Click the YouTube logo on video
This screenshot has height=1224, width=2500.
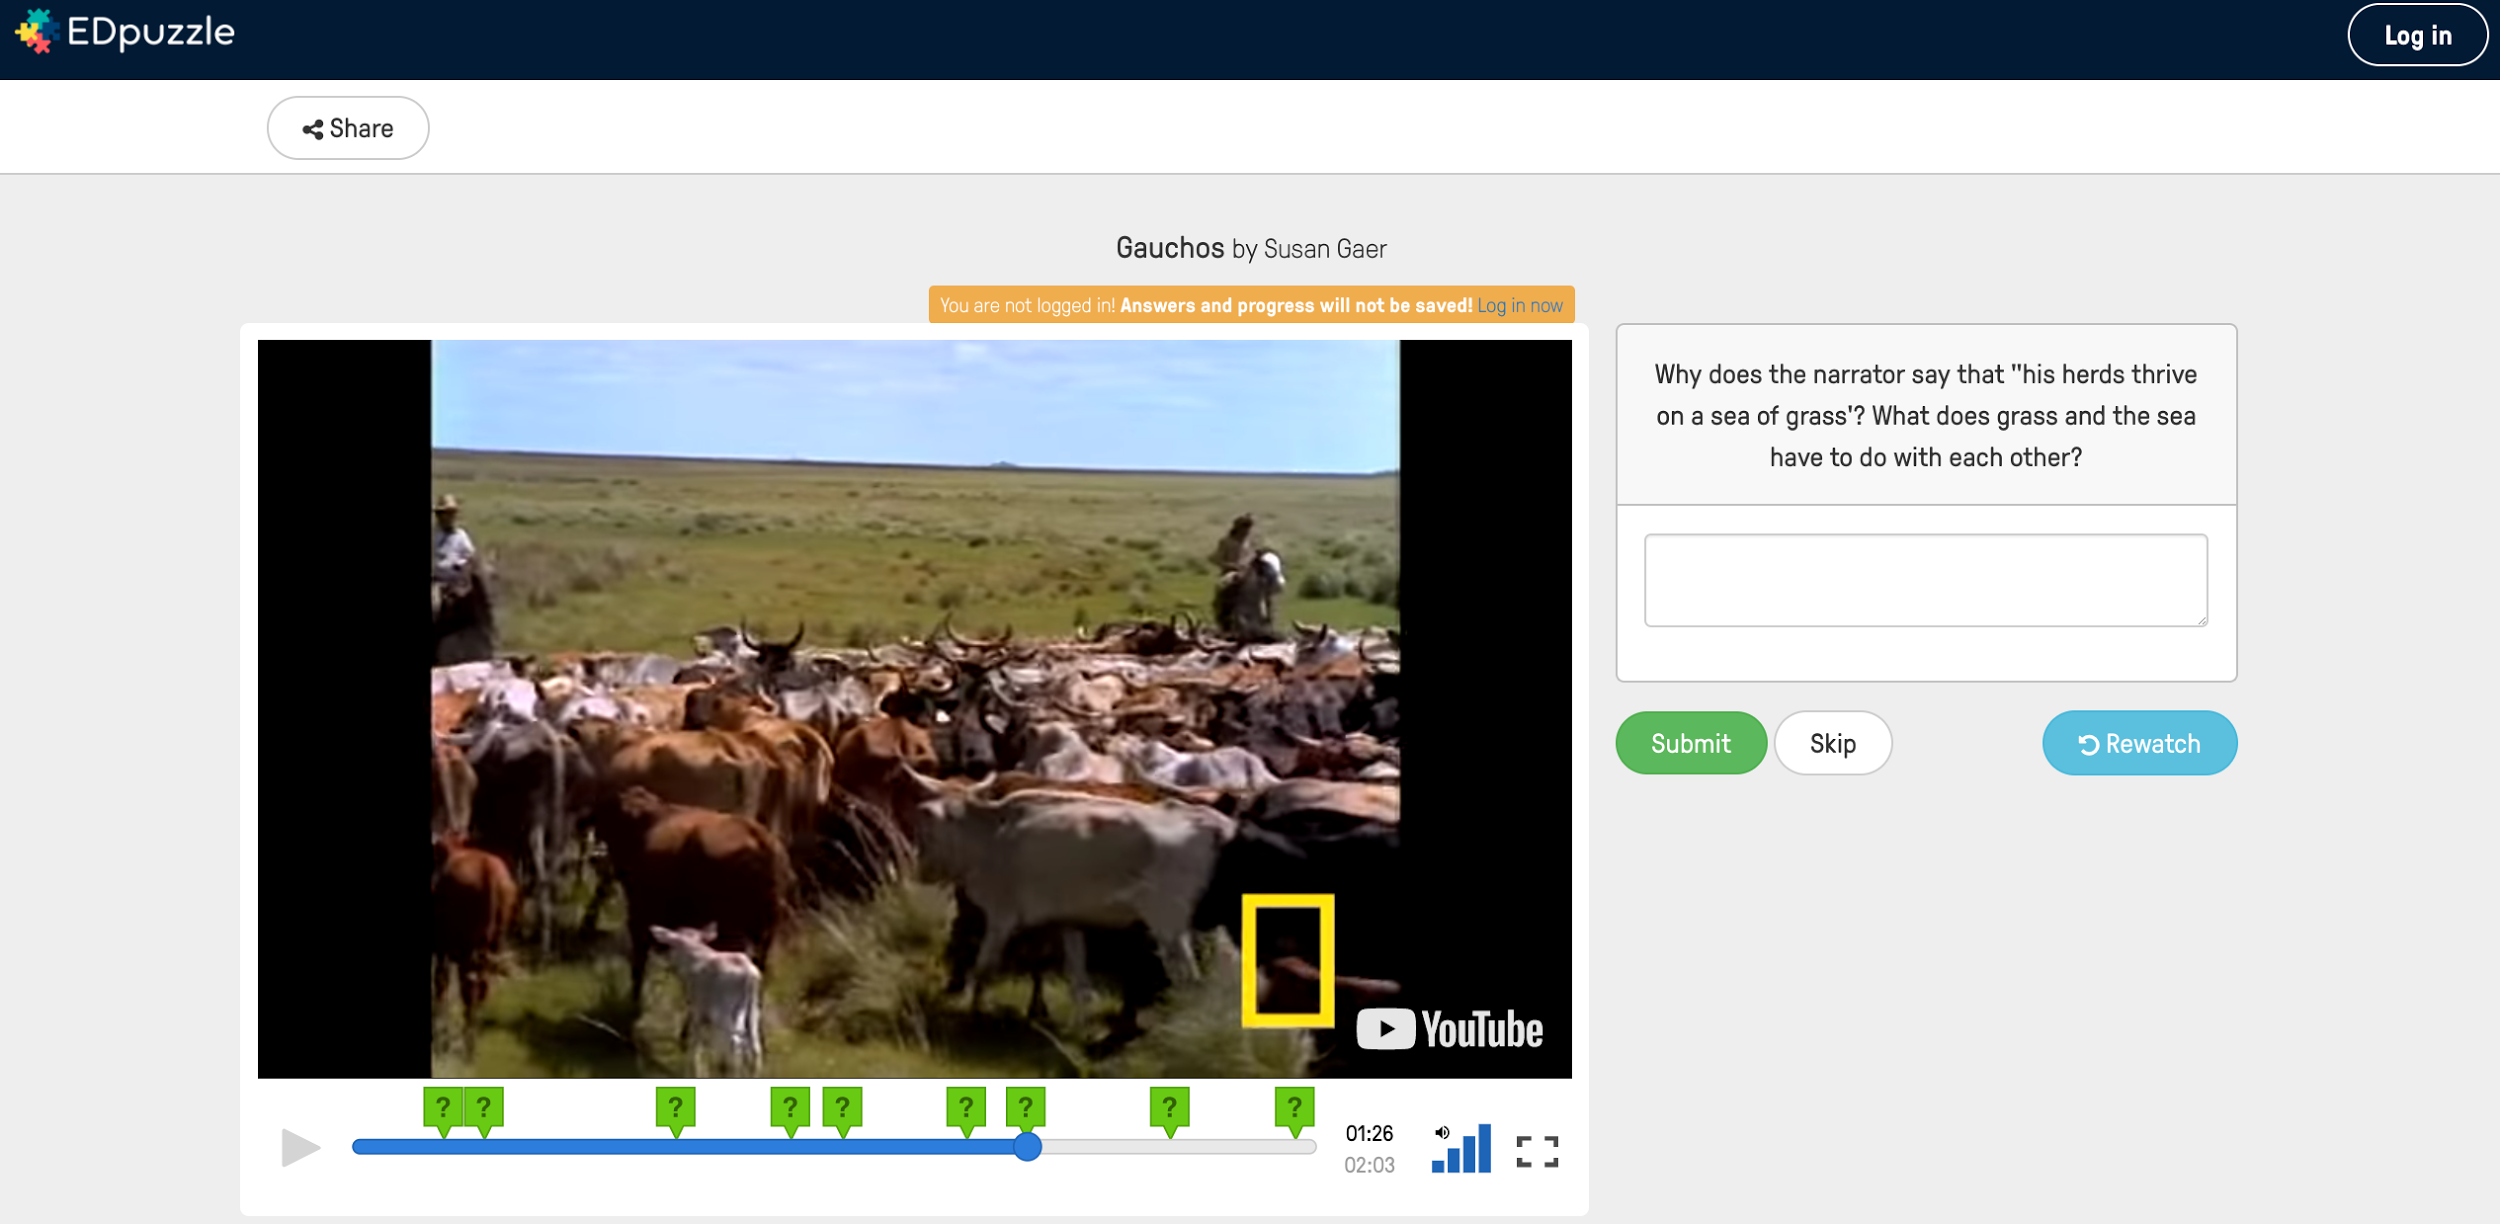click(1449, 1029)
